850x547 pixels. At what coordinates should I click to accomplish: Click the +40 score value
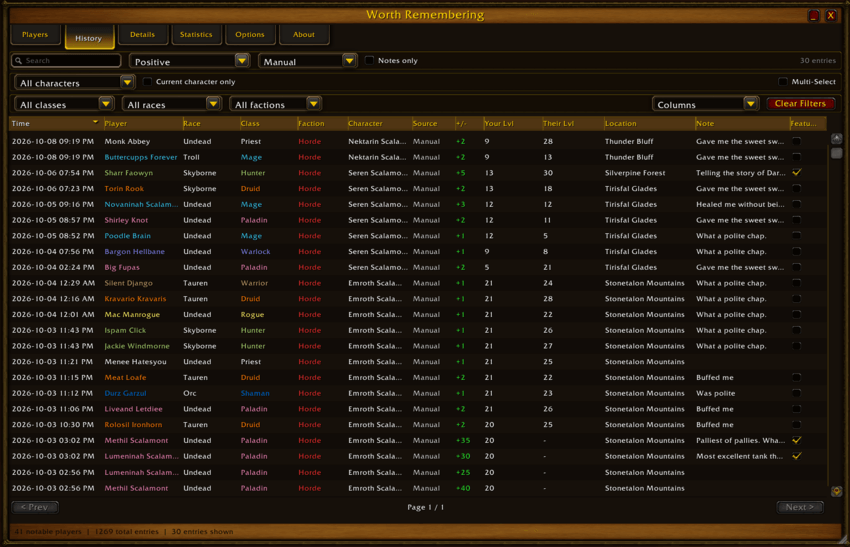coord(463,488)
